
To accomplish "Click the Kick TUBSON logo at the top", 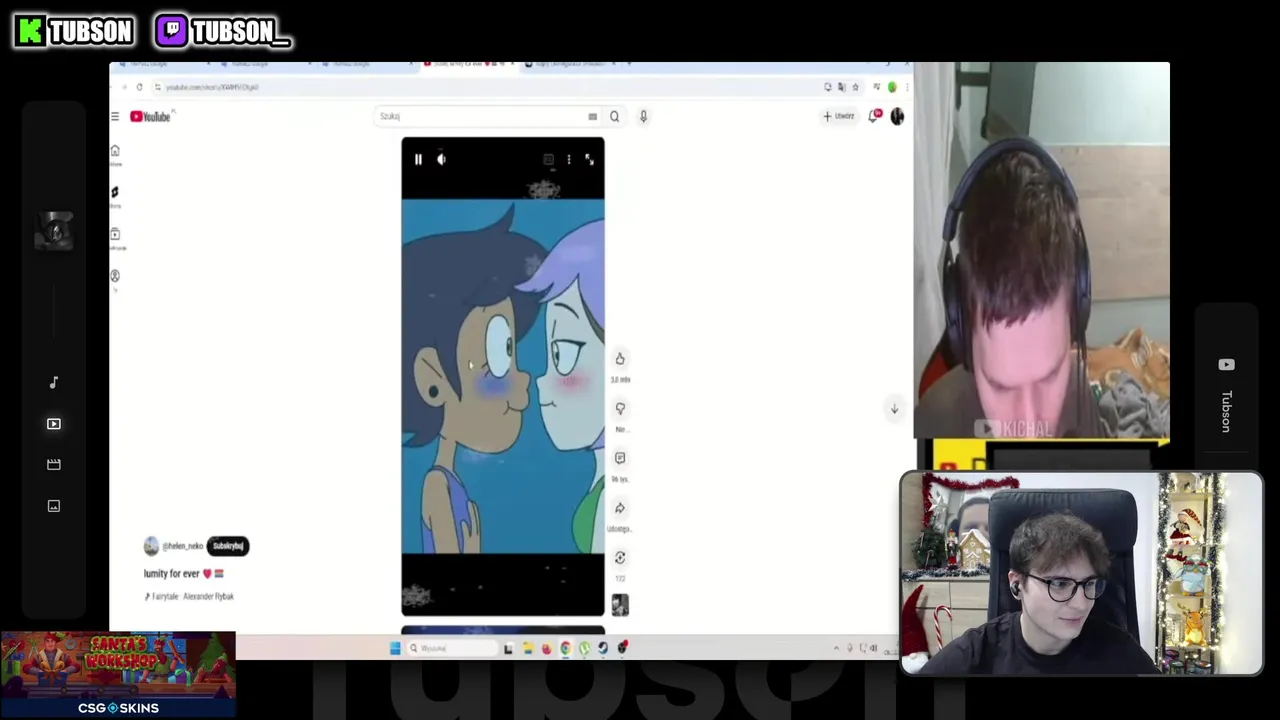I will point(75,32).
